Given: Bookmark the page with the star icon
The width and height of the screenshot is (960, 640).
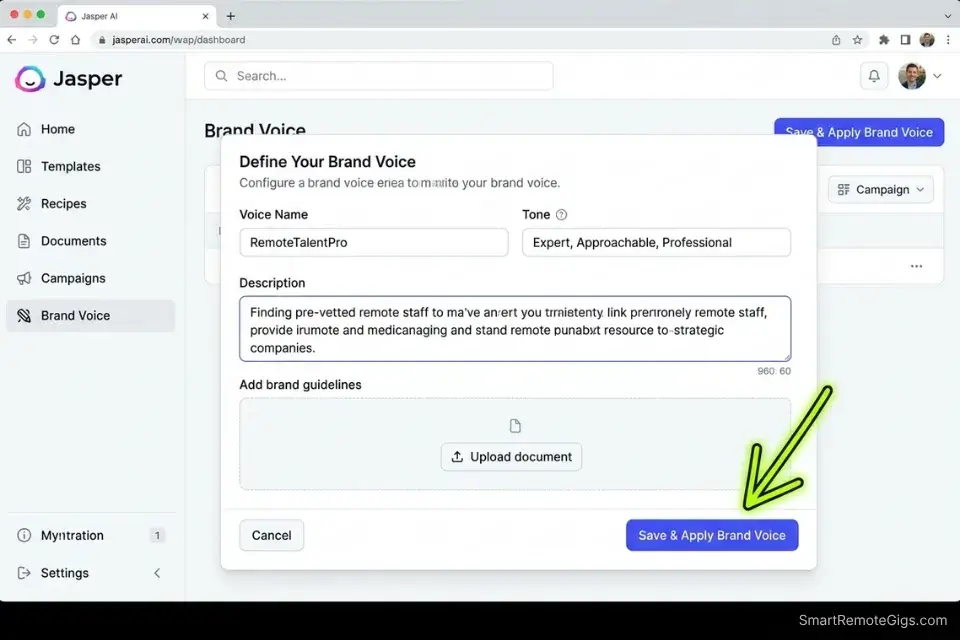Looking at the screenshot, I should [x=858, y=40].
